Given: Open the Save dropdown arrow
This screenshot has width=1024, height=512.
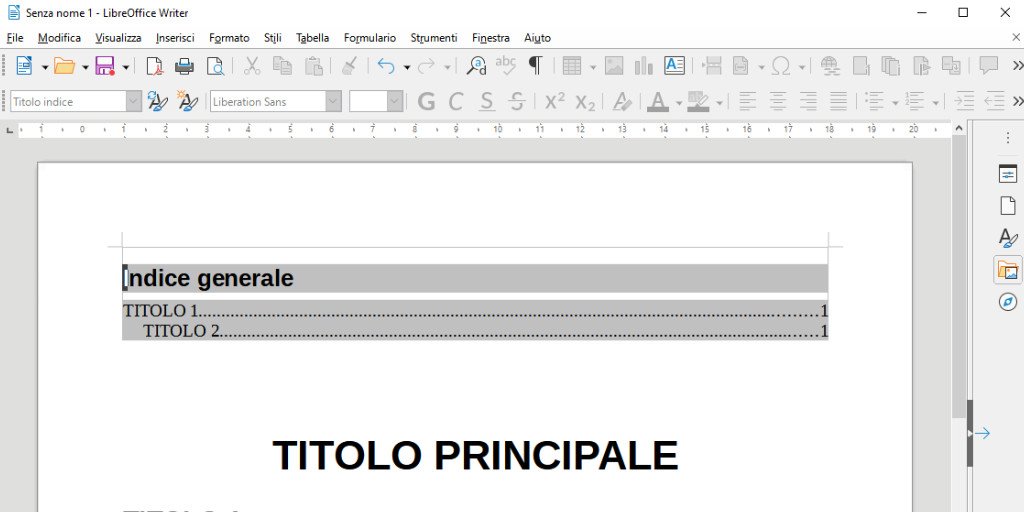Looking at the screenshot, I should (x=125, y=67).
